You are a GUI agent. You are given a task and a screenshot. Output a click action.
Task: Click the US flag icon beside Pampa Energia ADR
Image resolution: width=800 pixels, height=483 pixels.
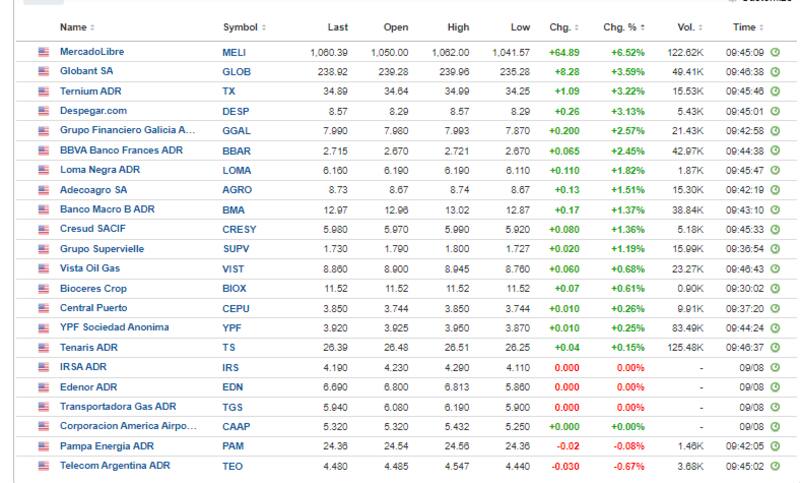43,446
